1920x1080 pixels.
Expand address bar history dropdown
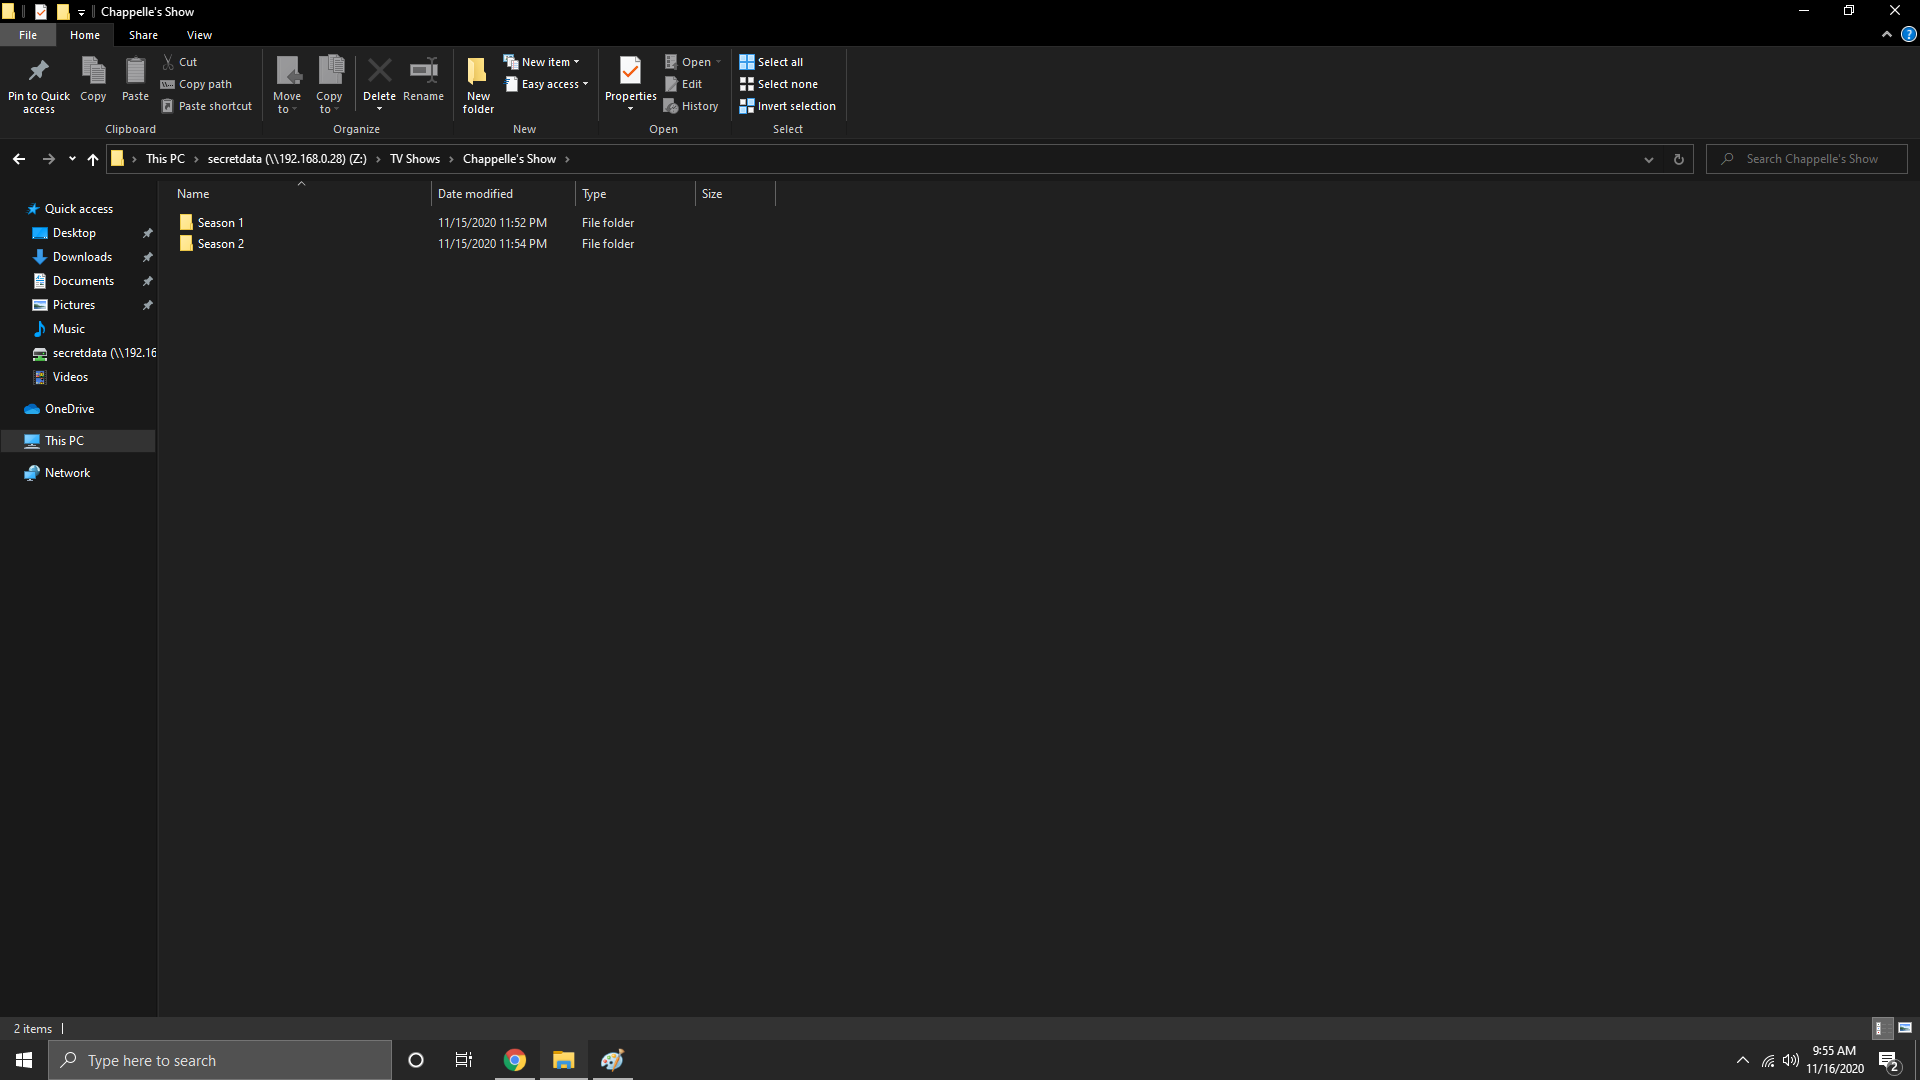(x=1648, y=159)
